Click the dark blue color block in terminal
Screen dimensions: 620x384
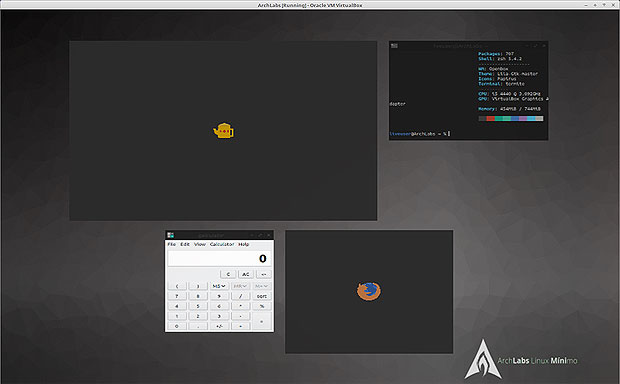[515, 119]
